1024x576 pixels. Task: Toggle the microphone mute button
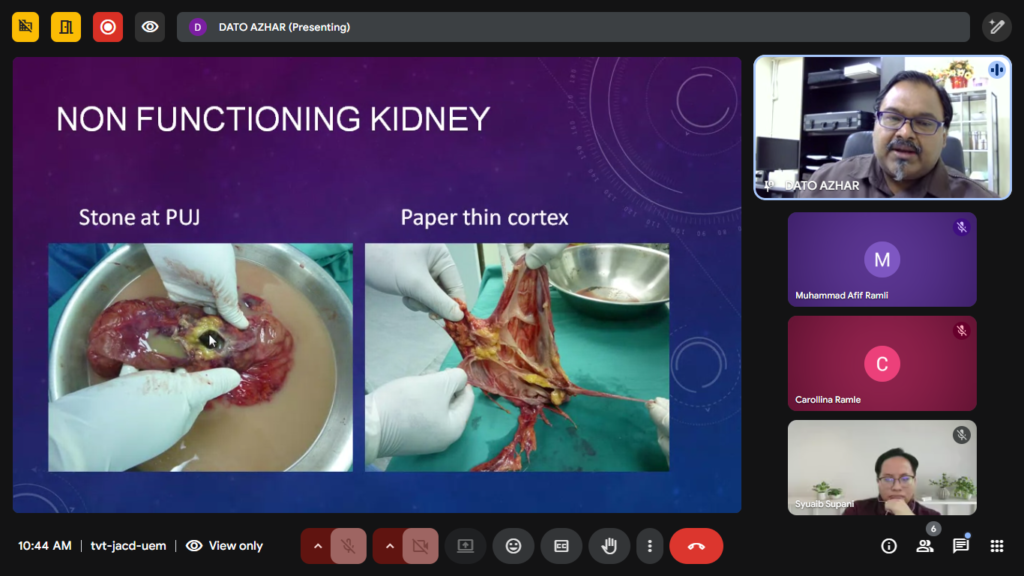pyautogui.click(x=348, y=546)
